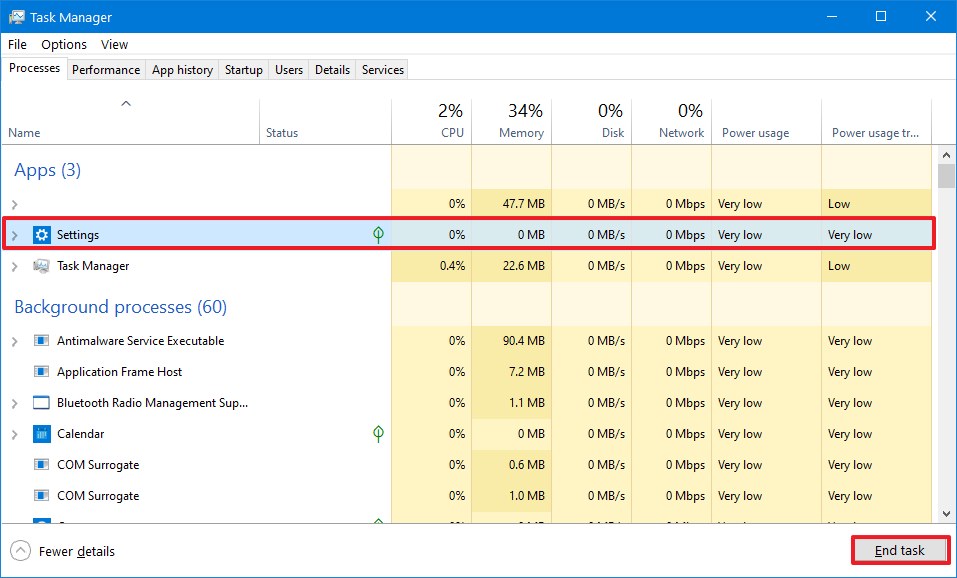Toggle sort order with the Name column arrow
957x578 pixels.
coord(126,104)
